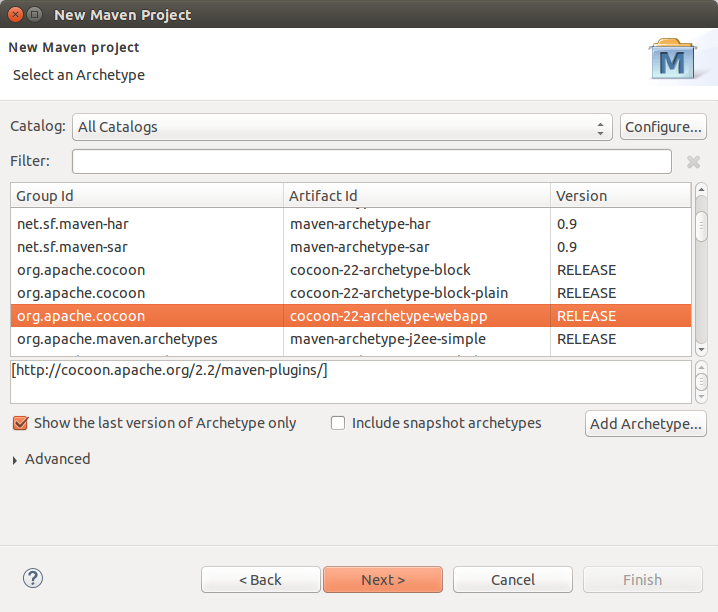Image resolution: width=718 pixels, height=612 pixels.
Task: Click archetype table scroll down arrow
Action: tap(701, 350)
